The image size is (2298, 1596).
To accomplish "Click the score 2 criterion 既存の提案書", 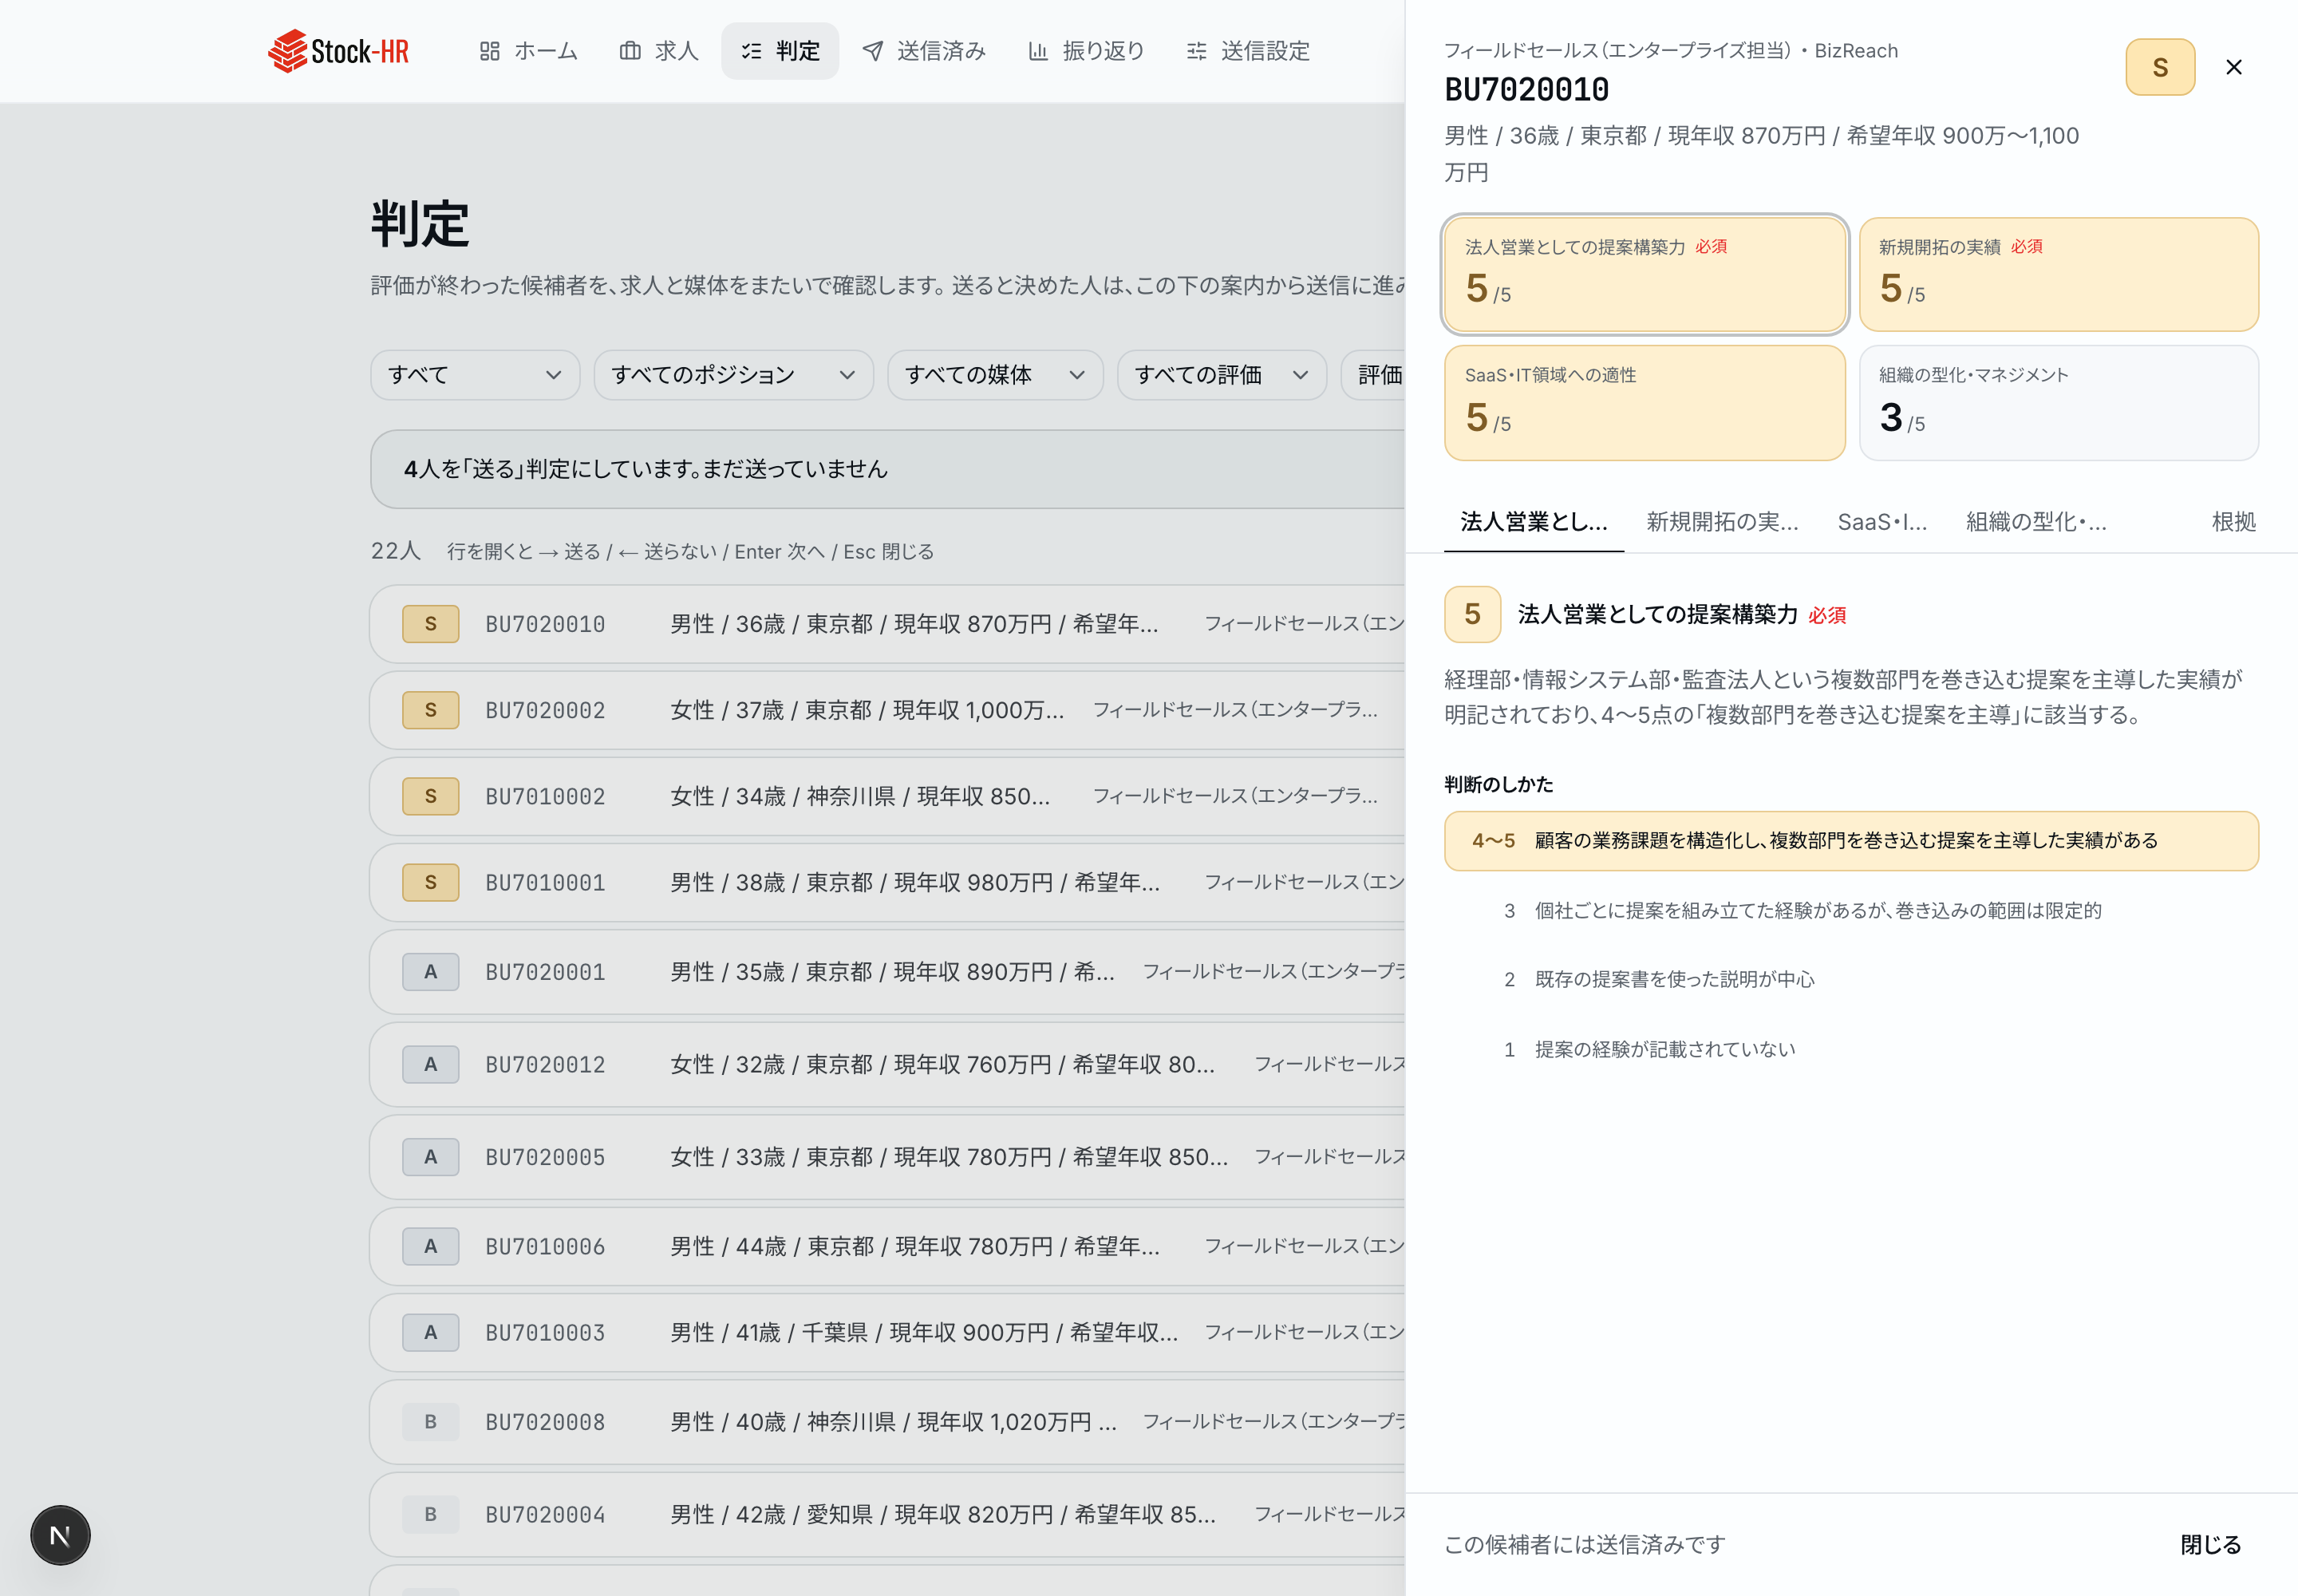I will (1851, 980).
